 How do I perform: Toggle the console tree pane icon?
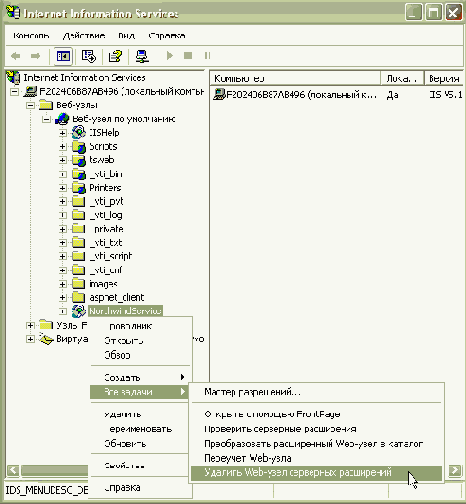63,56
